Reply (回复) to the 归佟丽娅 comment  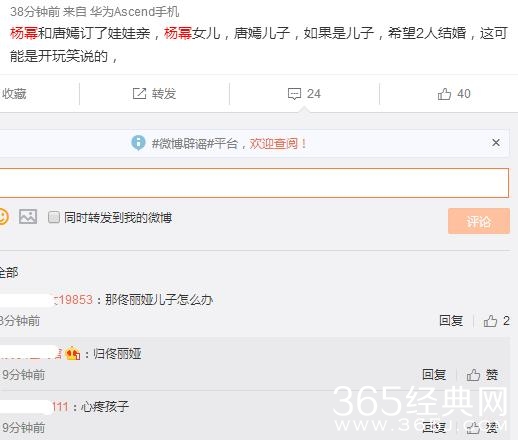point(434,375)
